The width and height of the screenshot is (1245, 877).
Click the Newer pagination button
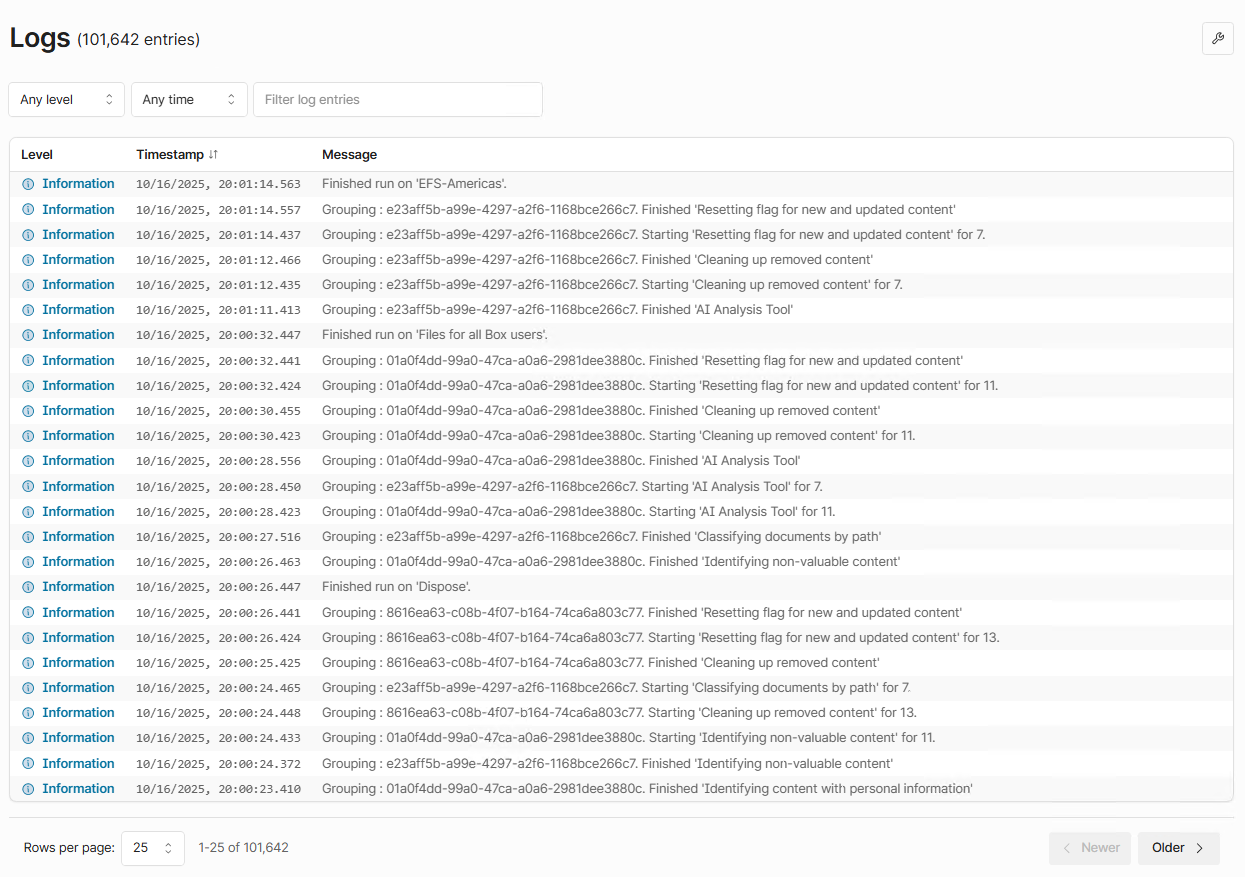pyautogui.click(x=1090, y=848)
